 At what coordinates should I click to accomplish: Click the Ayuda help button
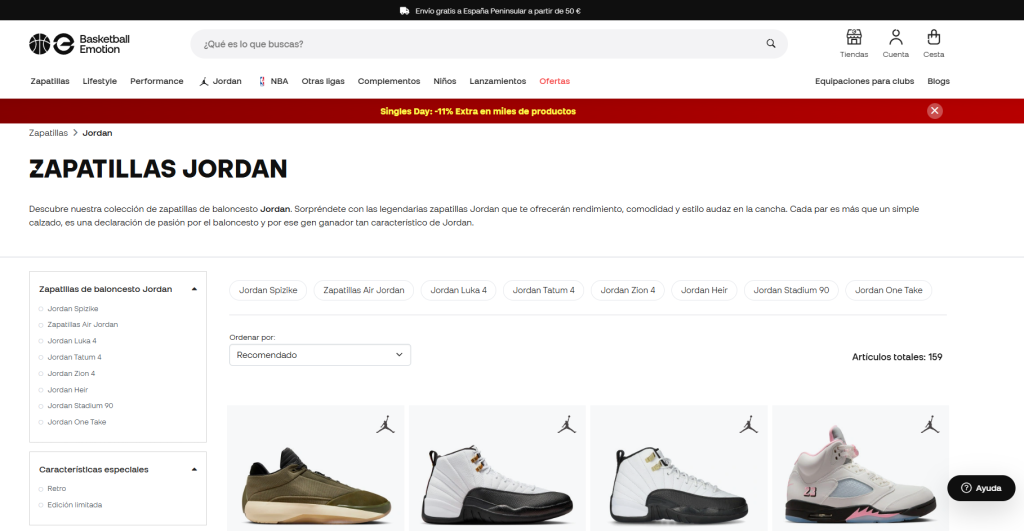(x=980, y=488)
